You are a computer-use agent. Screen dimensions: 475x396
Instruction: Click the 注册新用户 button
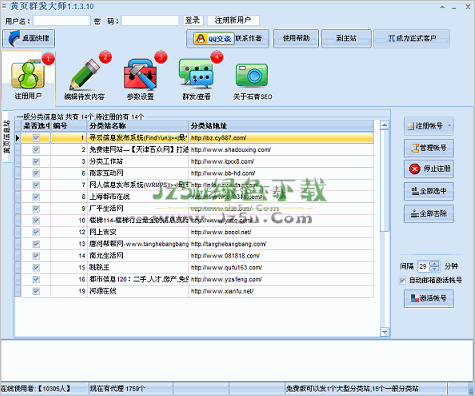tap(233, 21)
